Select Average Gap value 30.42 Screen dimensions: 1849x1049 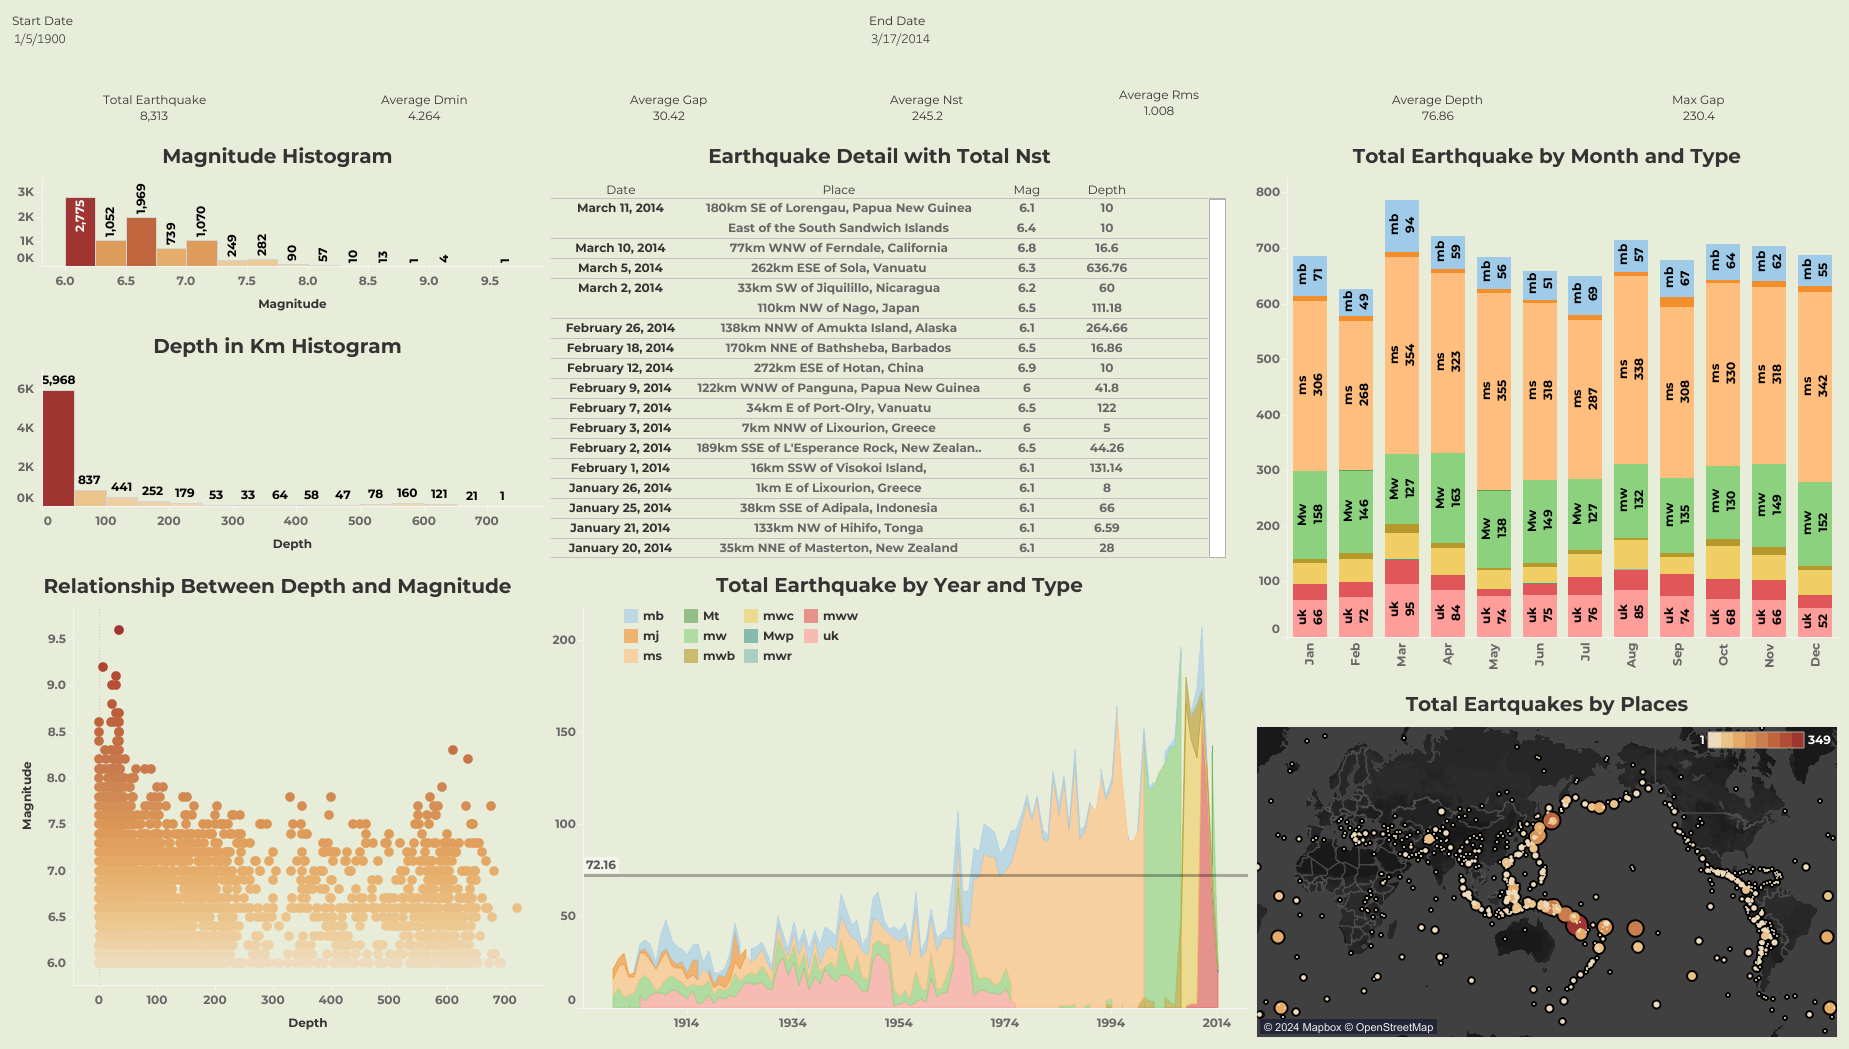click(669, 116)
